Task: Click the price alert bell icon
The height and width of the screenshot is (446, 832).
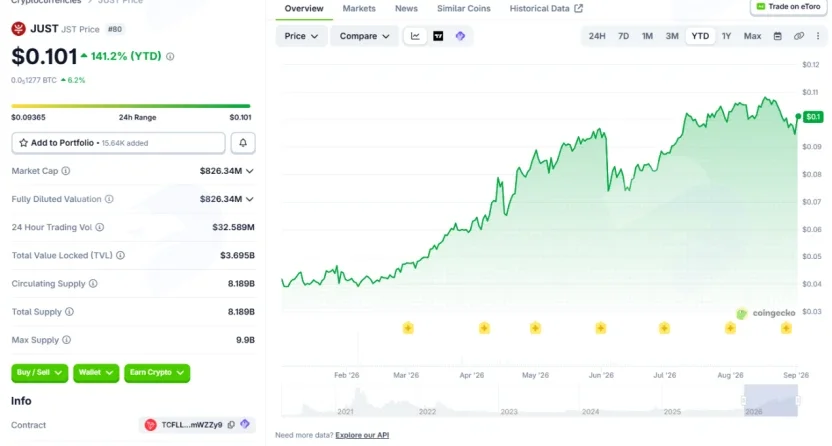Action: pyautogui.click(x=243, y=143)
